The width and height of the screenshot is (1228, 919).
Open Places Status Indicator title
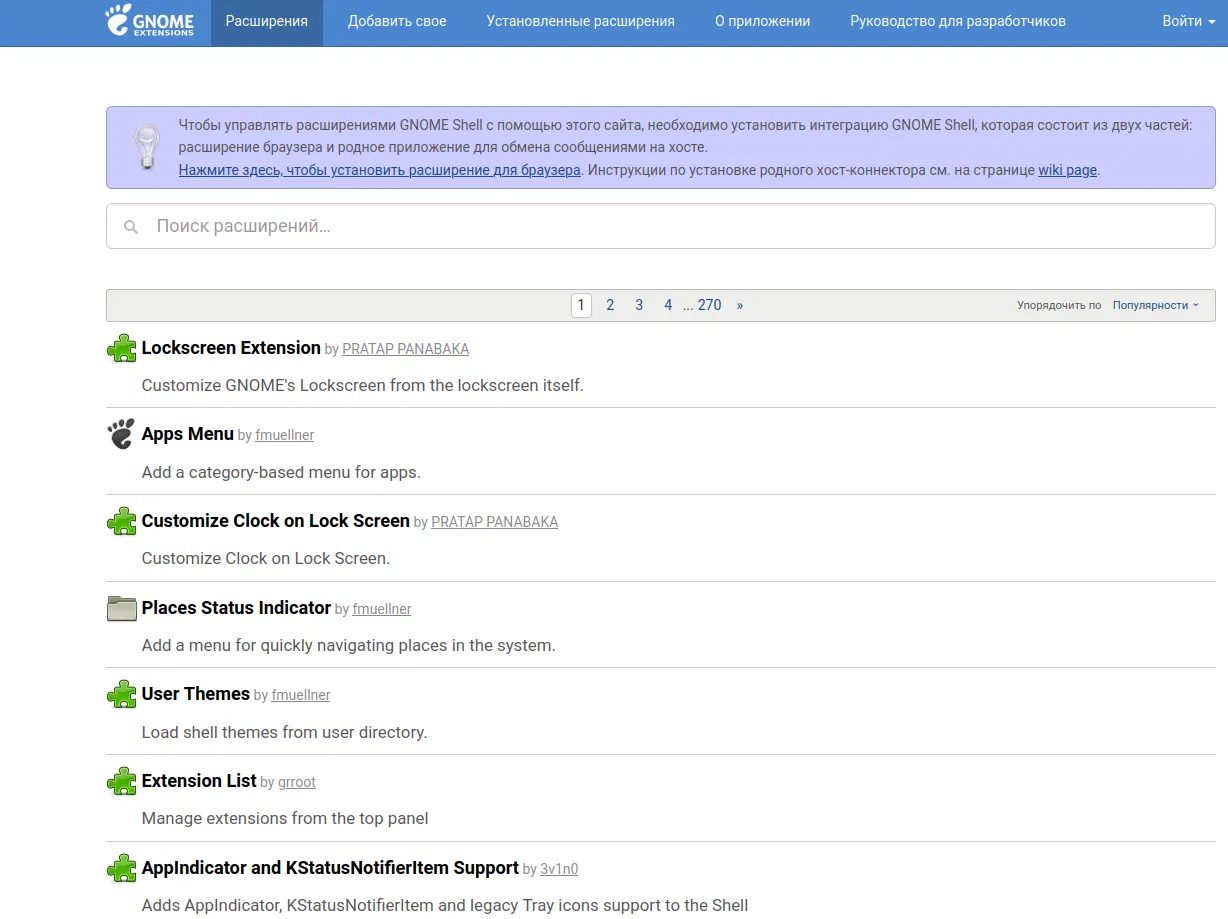[236, 608]
